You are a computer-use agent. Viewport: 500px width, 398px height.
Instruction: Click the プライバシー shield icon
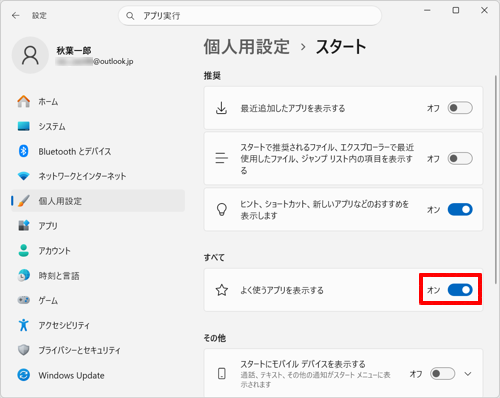point(24,350)
